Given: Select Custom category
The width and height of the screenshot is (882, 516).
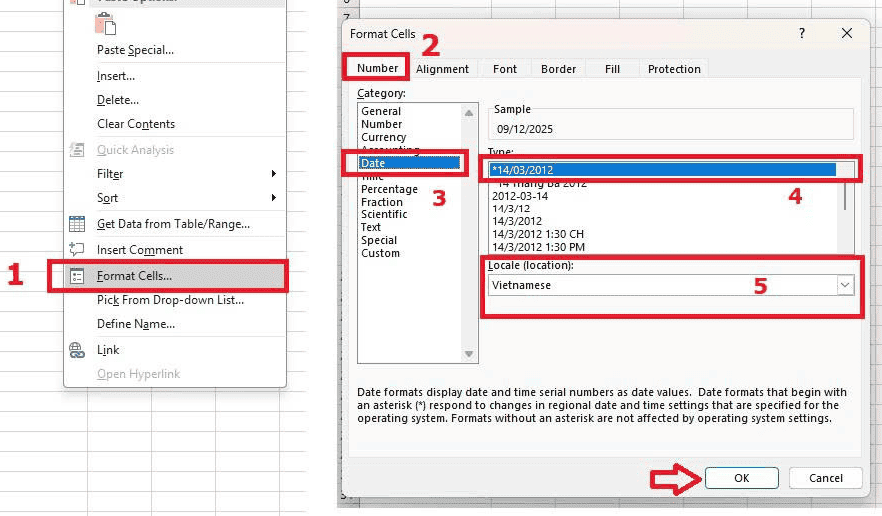Looking at the screenshot, I should point(380,253).
